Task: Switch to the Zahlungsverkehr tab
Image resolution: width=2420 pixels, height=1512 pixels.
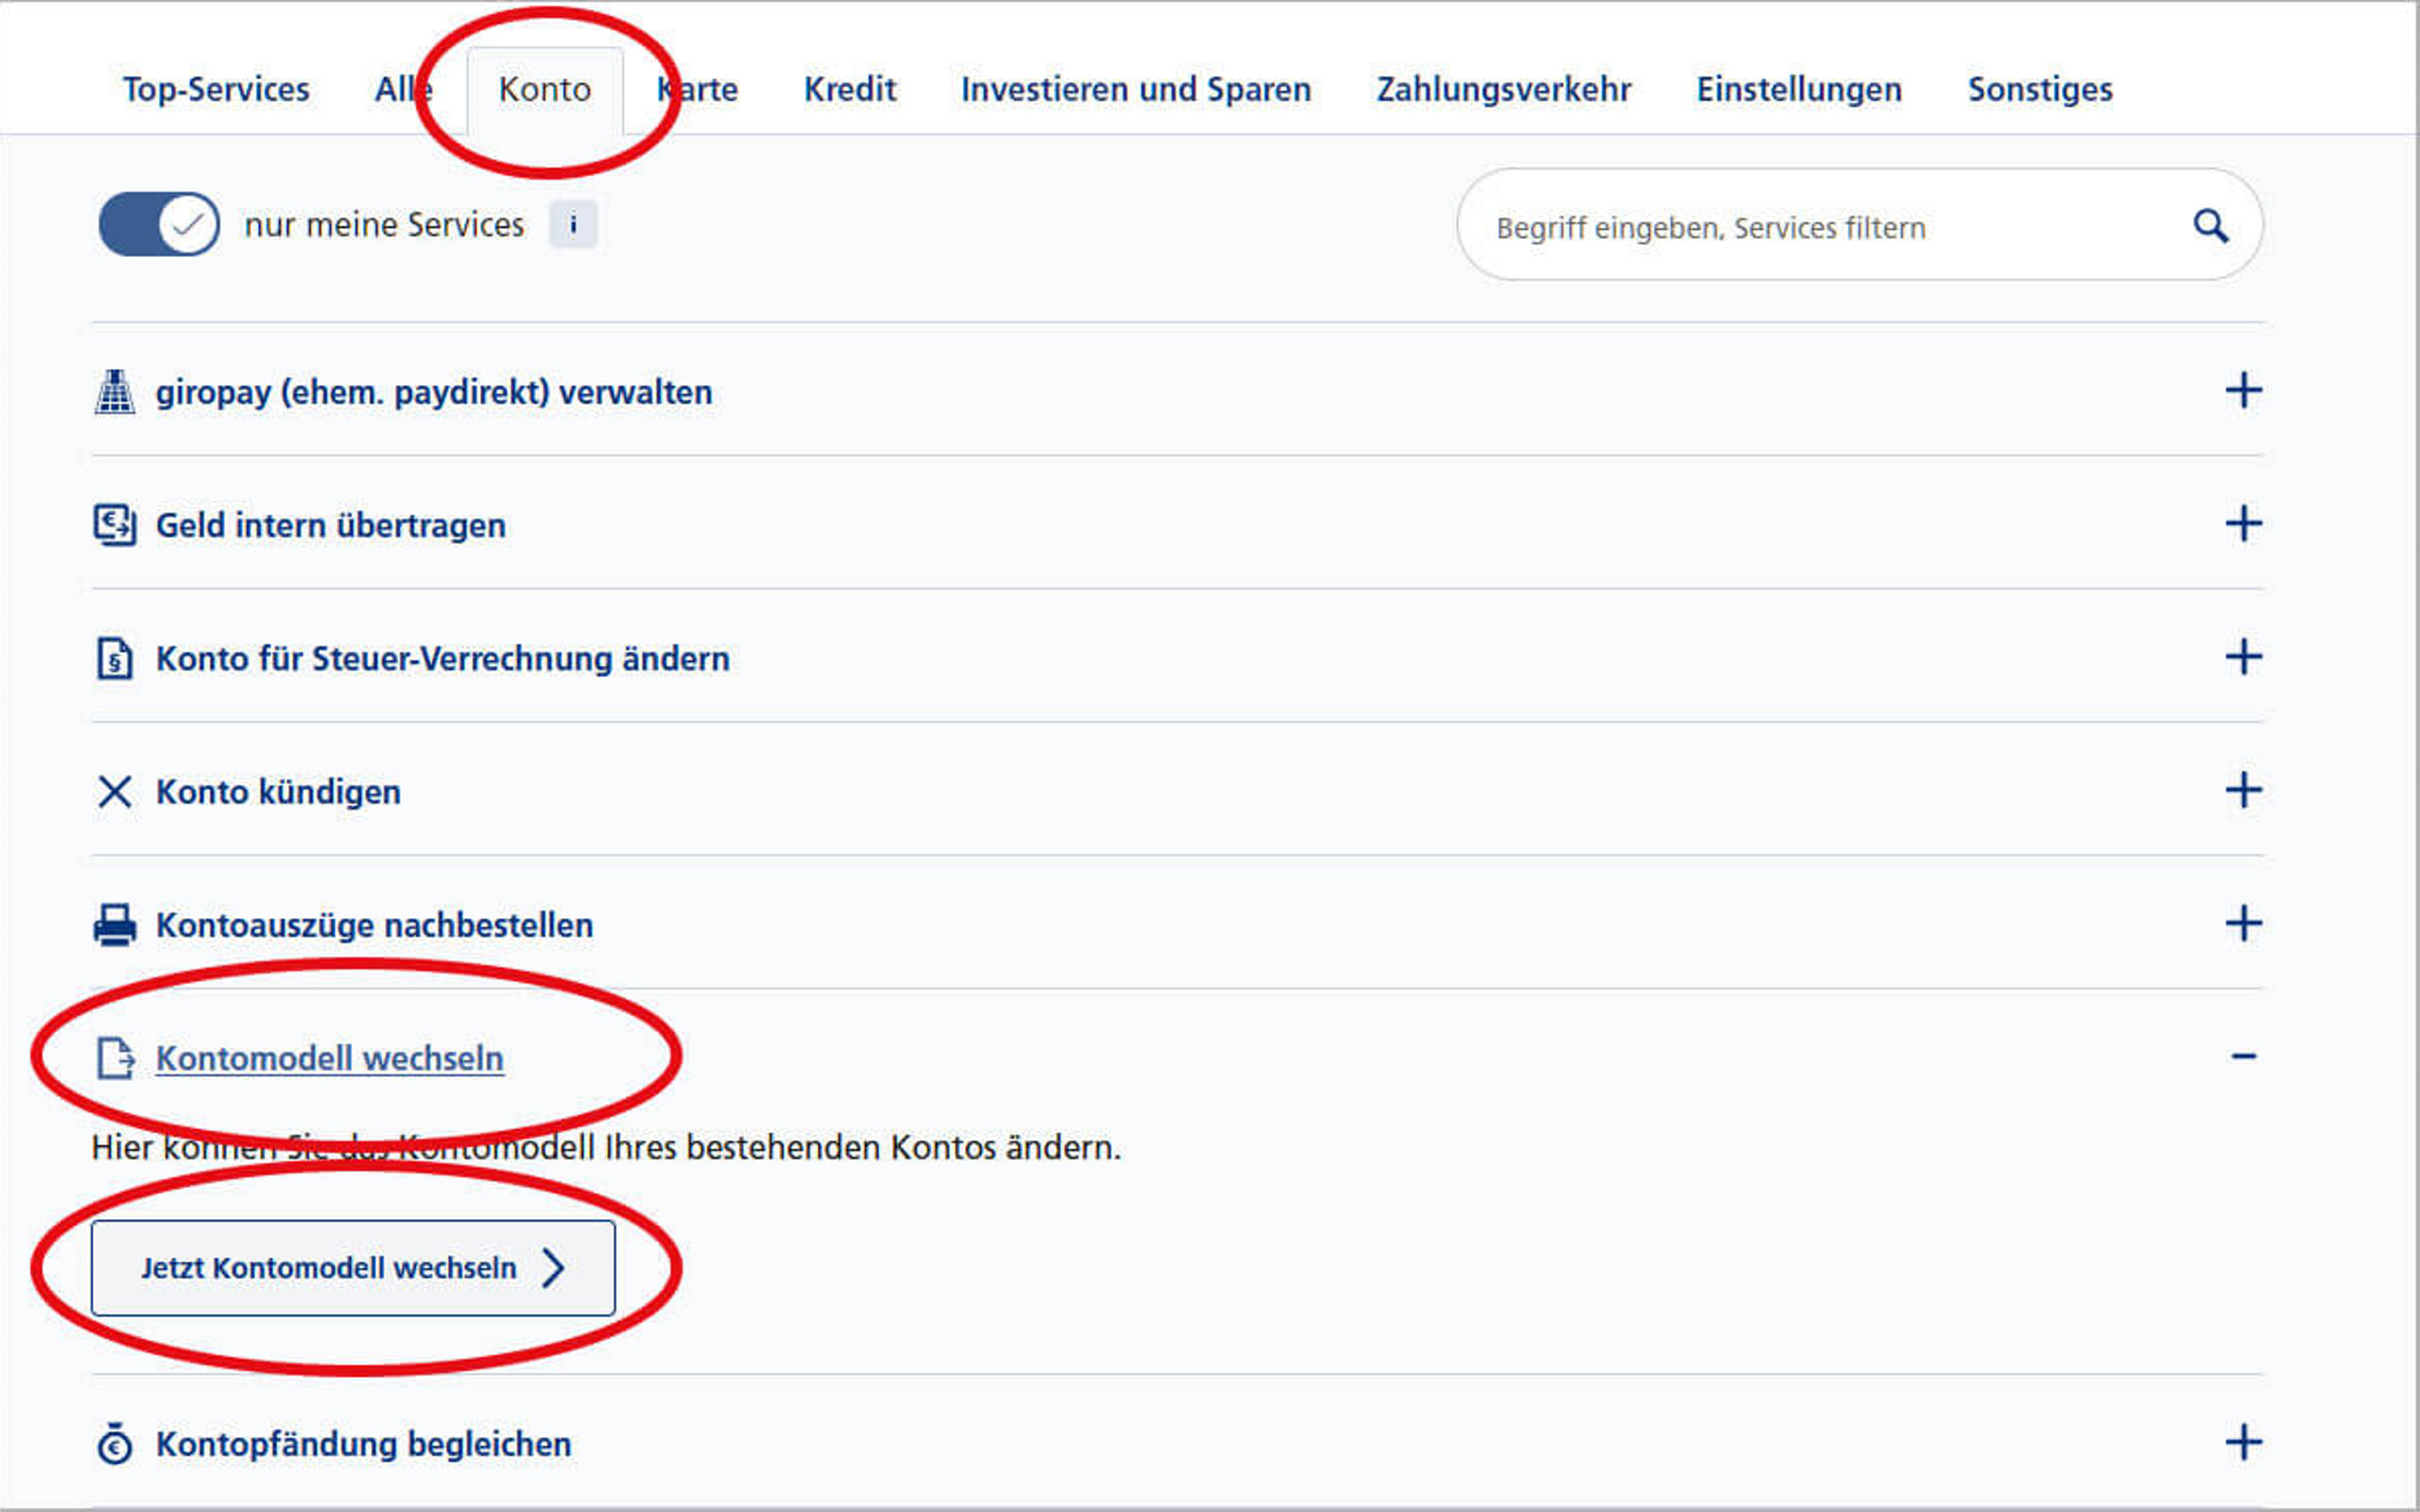Action: (x=1503, y=89)
